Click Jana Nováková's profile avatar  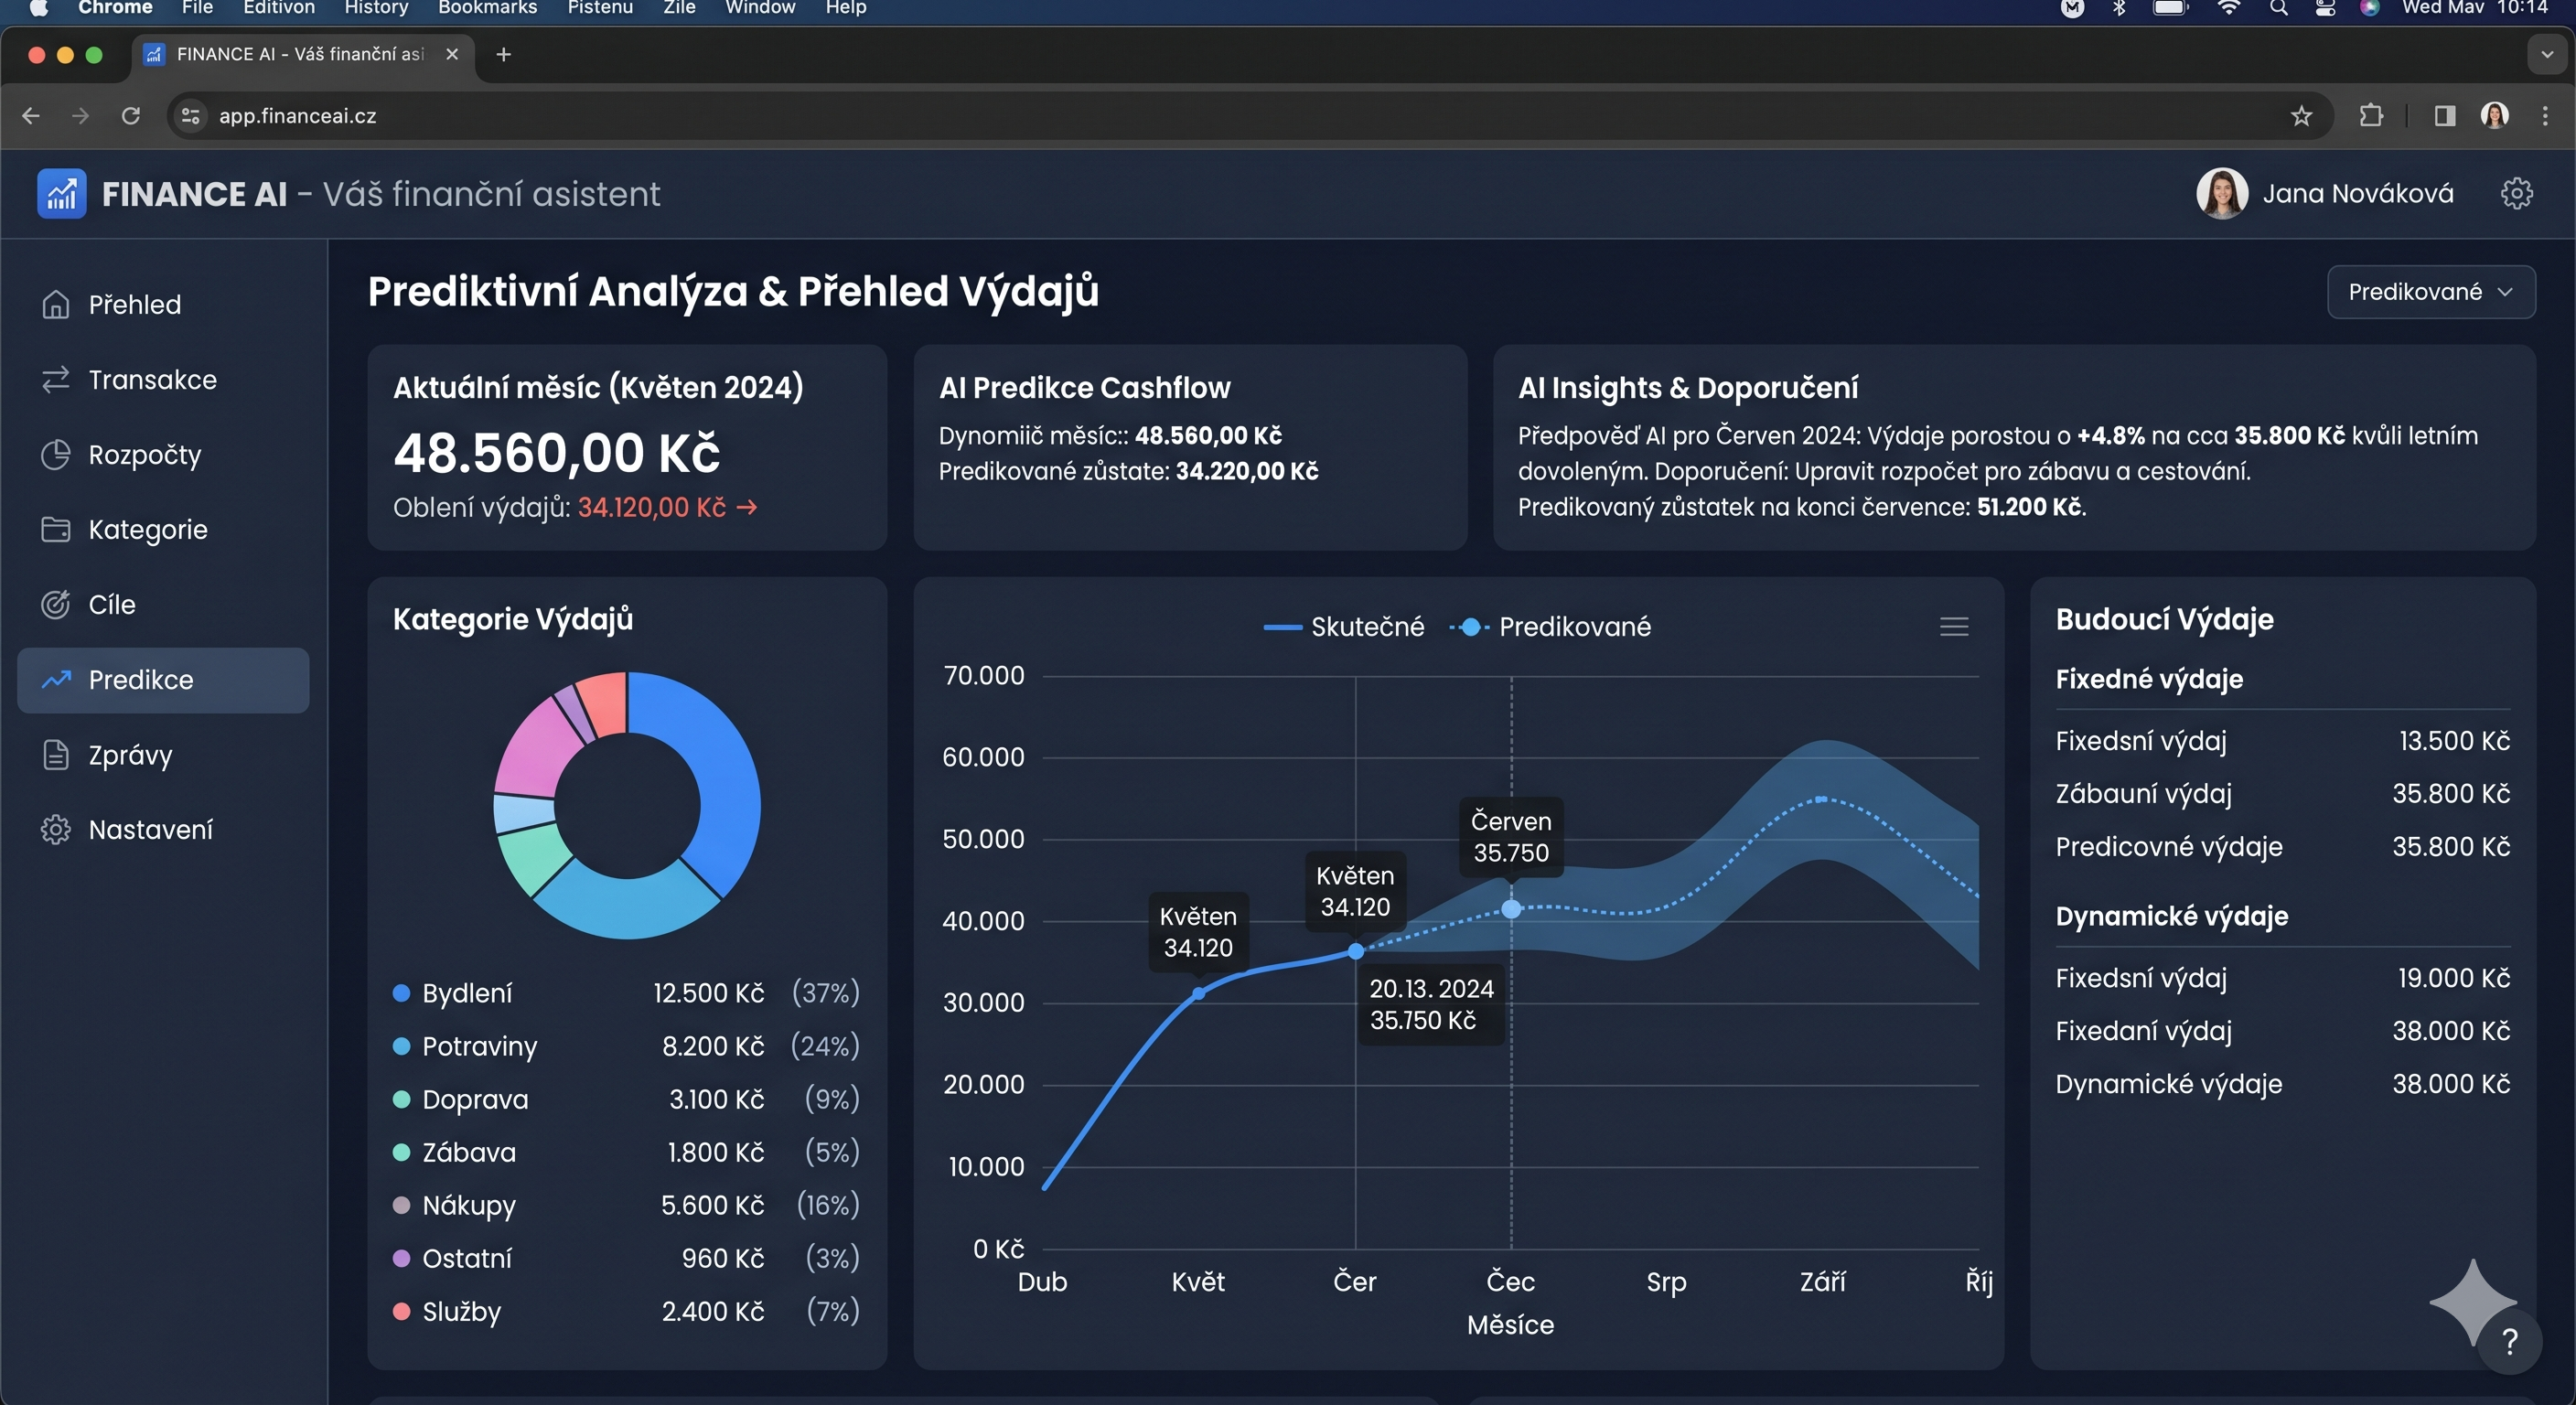[2222, 193]
